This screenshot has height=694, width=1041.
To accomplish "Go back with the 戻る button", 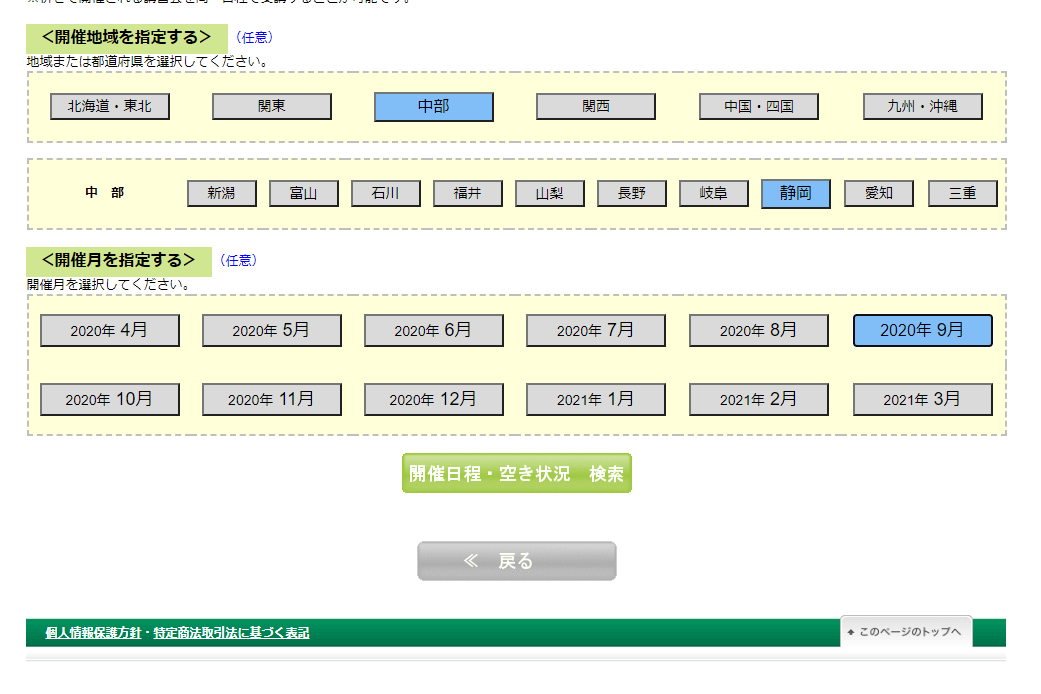I will pos(516,561).
